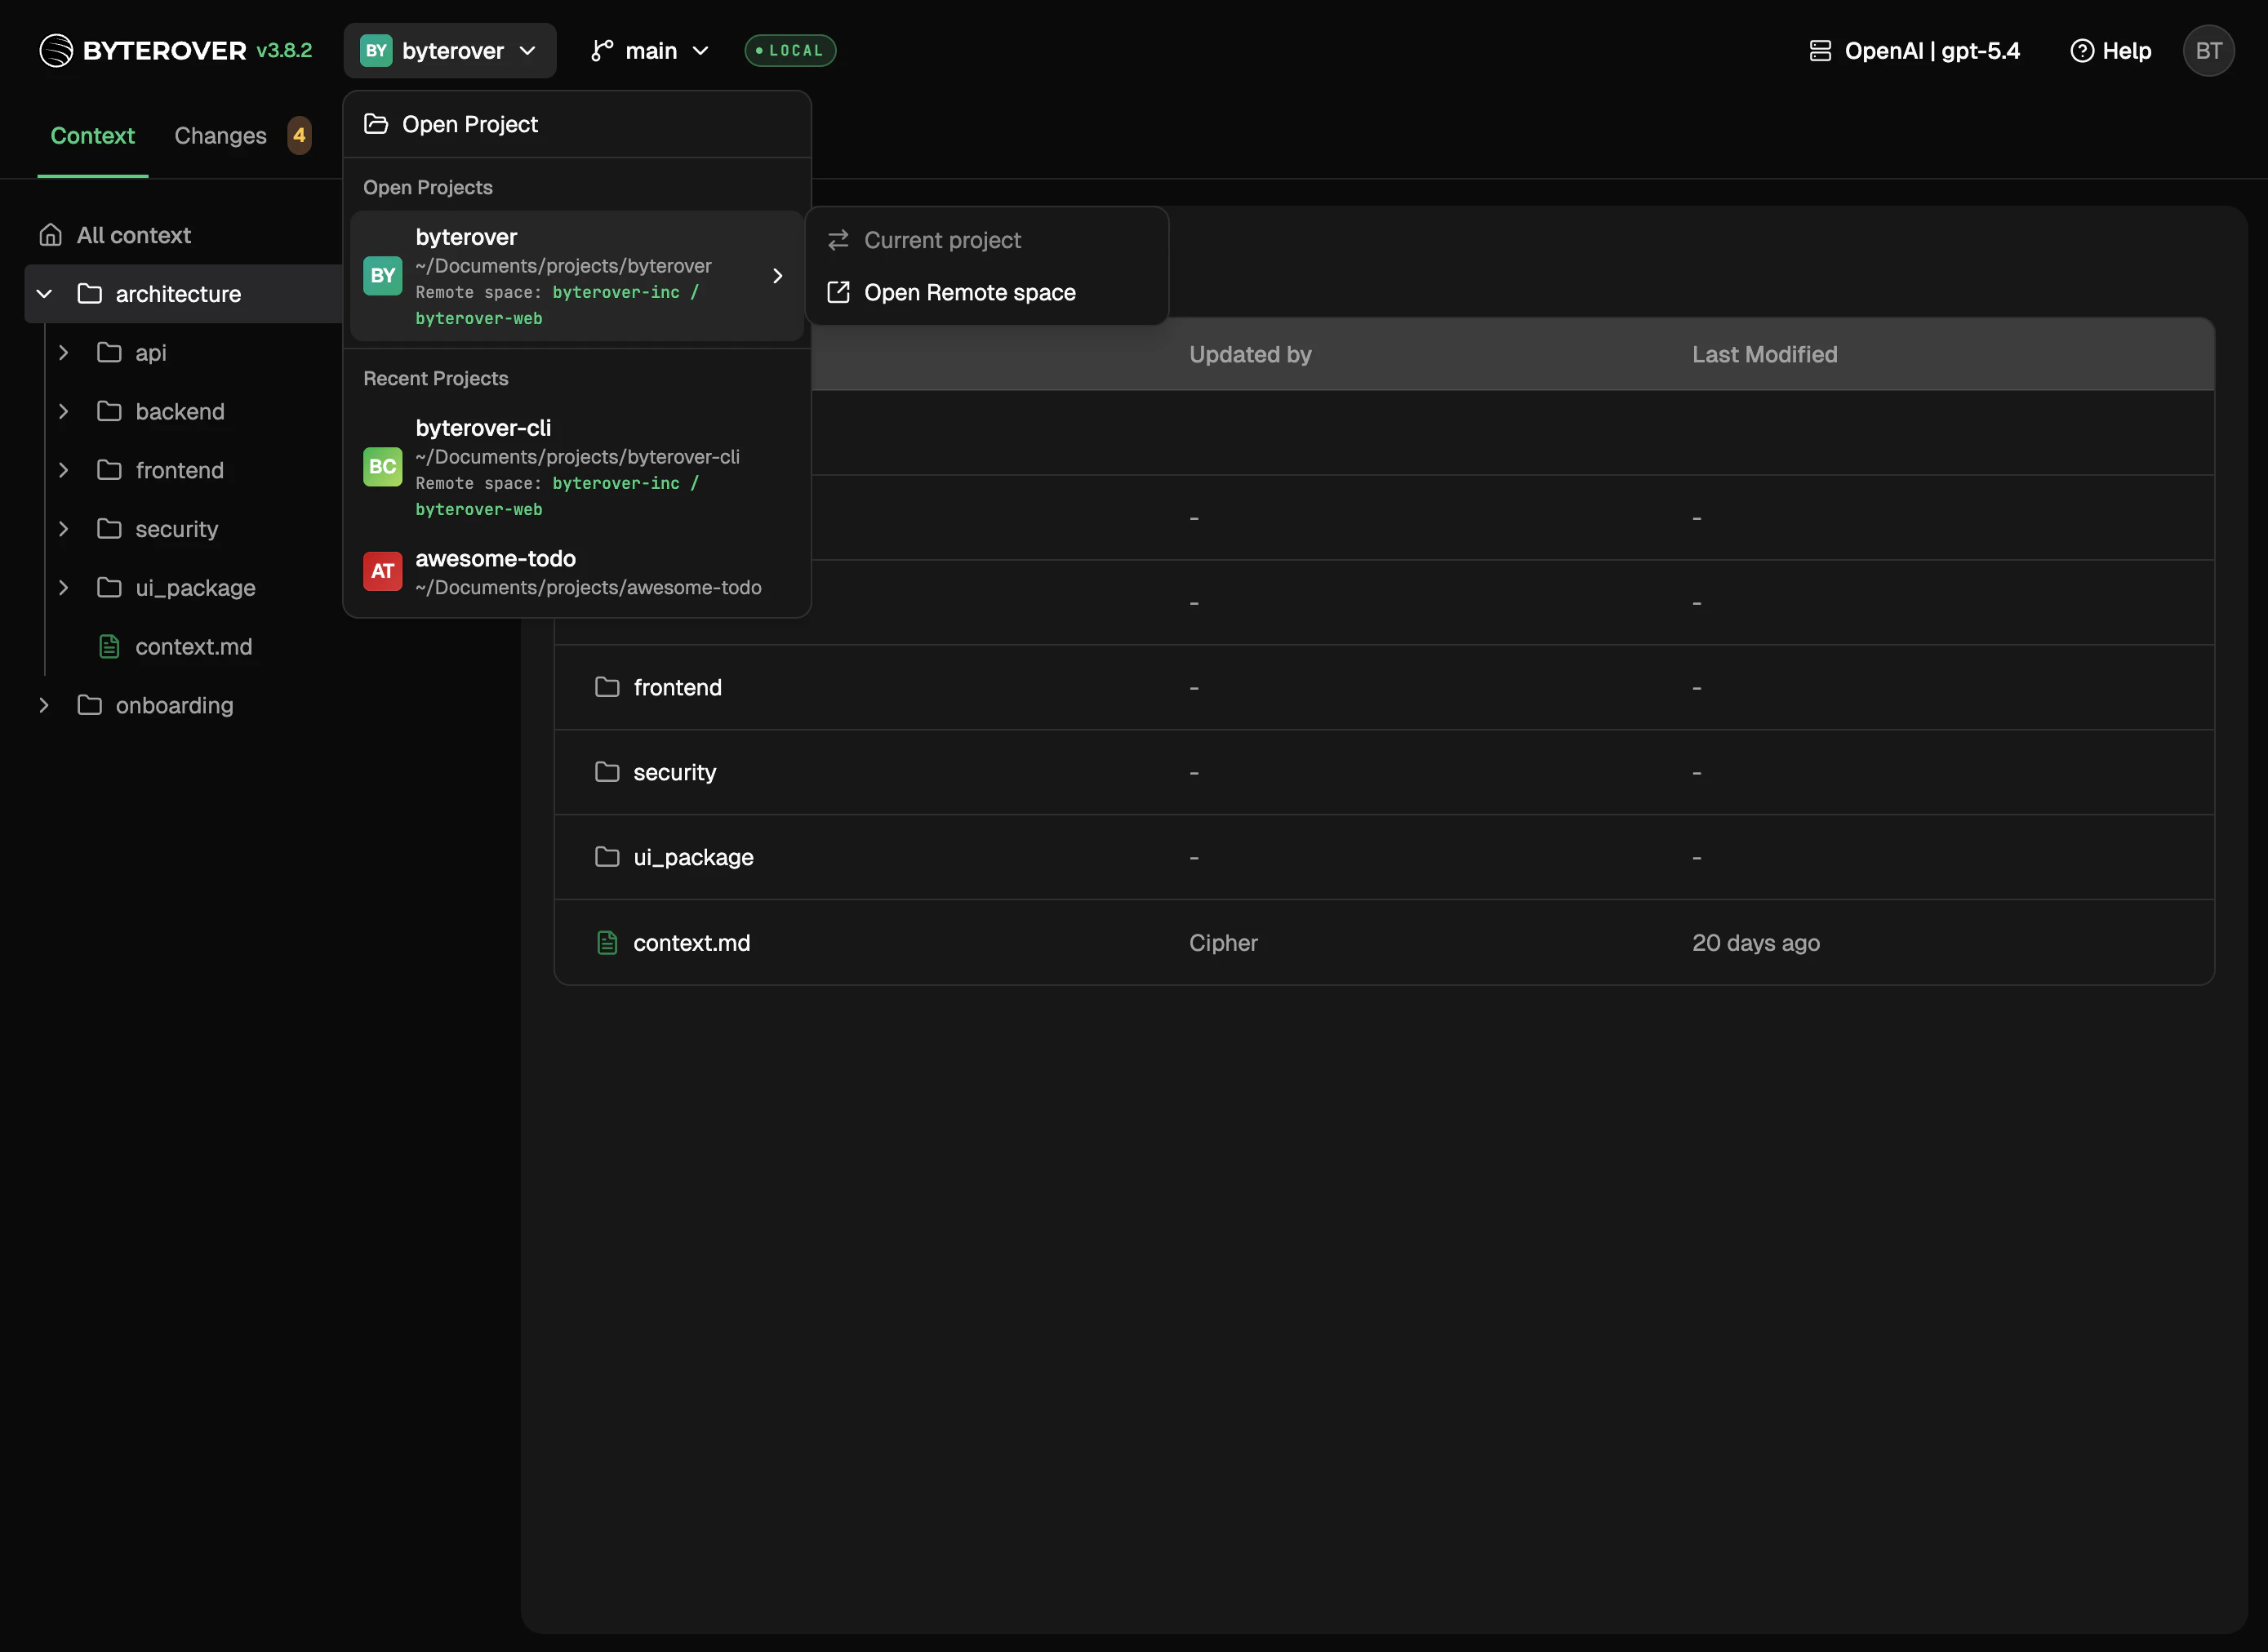Collapse the architecture folder

(43, 293)
